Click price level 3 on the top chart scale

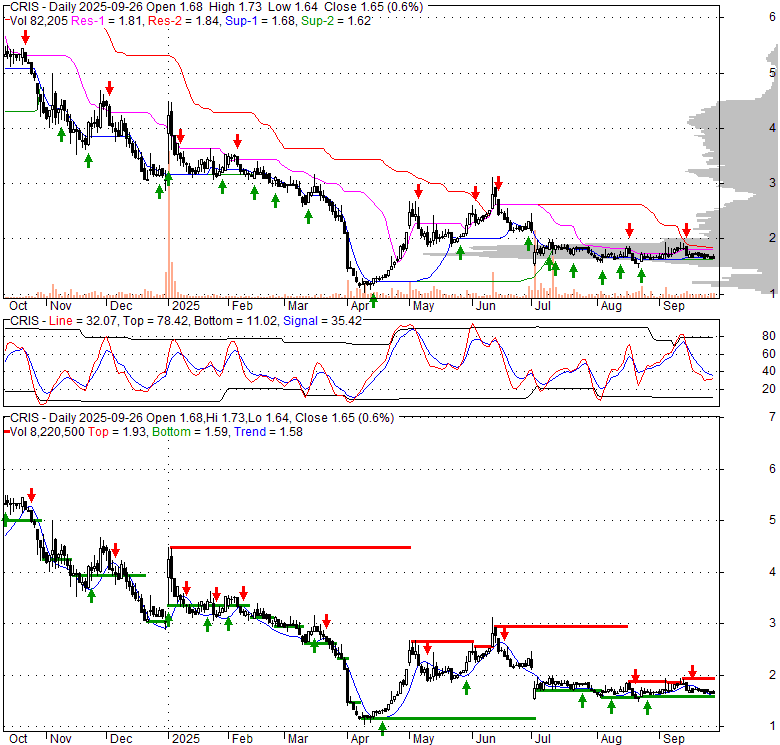pyautogui.click(x=772, y=183)
